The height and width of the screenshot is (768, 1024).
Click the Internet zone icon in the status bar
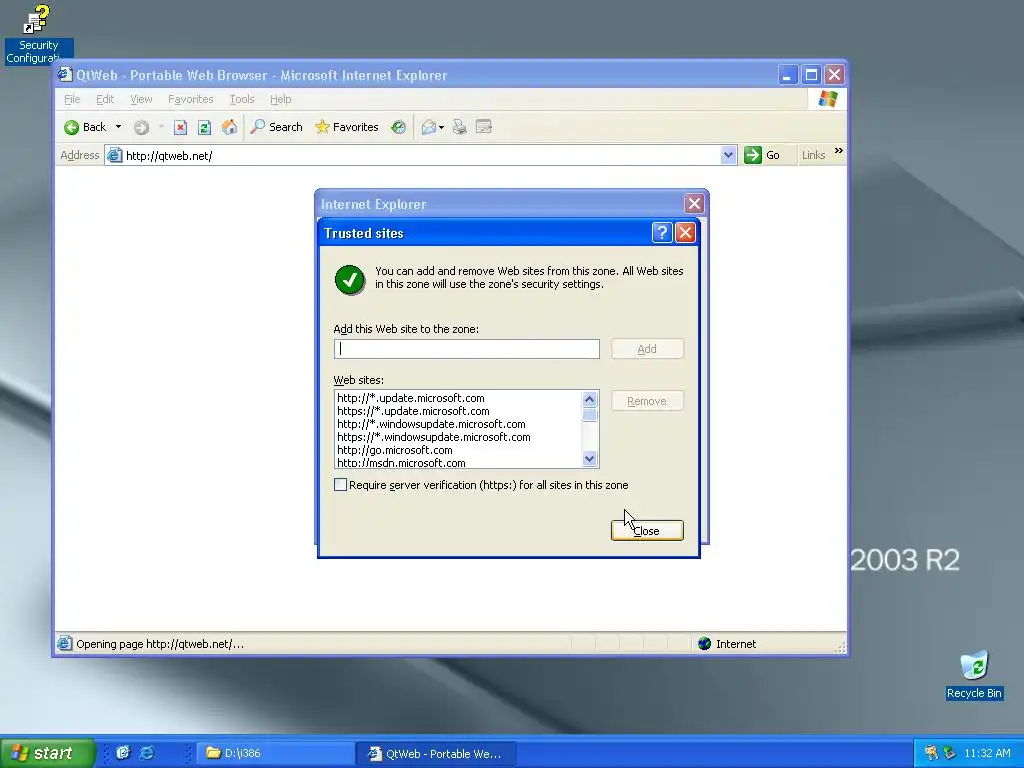[704, 644]
